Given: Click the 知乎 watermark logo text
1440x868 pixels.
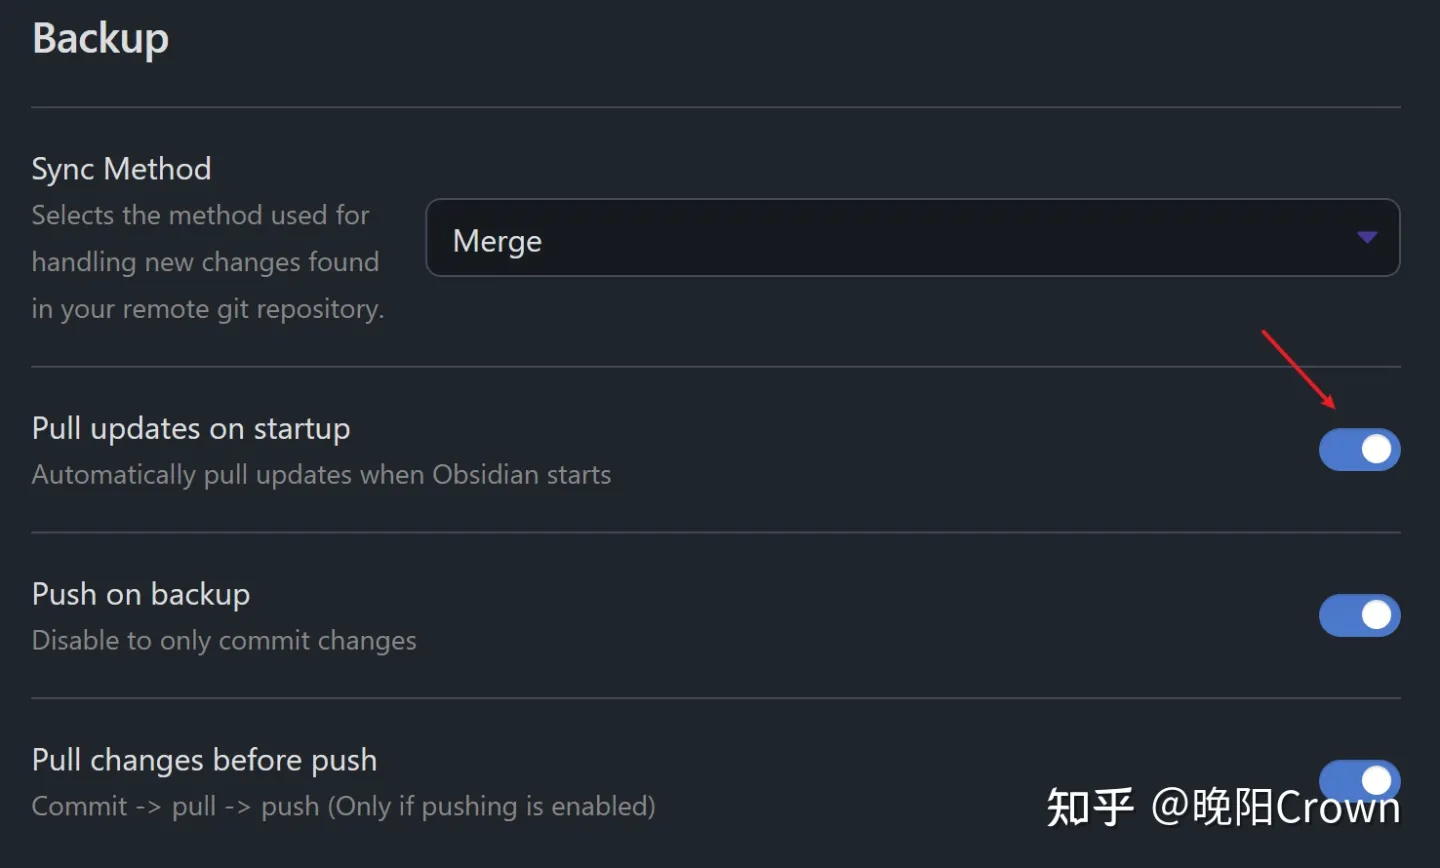Looking at the screenshot, I should coord(1090,808).
